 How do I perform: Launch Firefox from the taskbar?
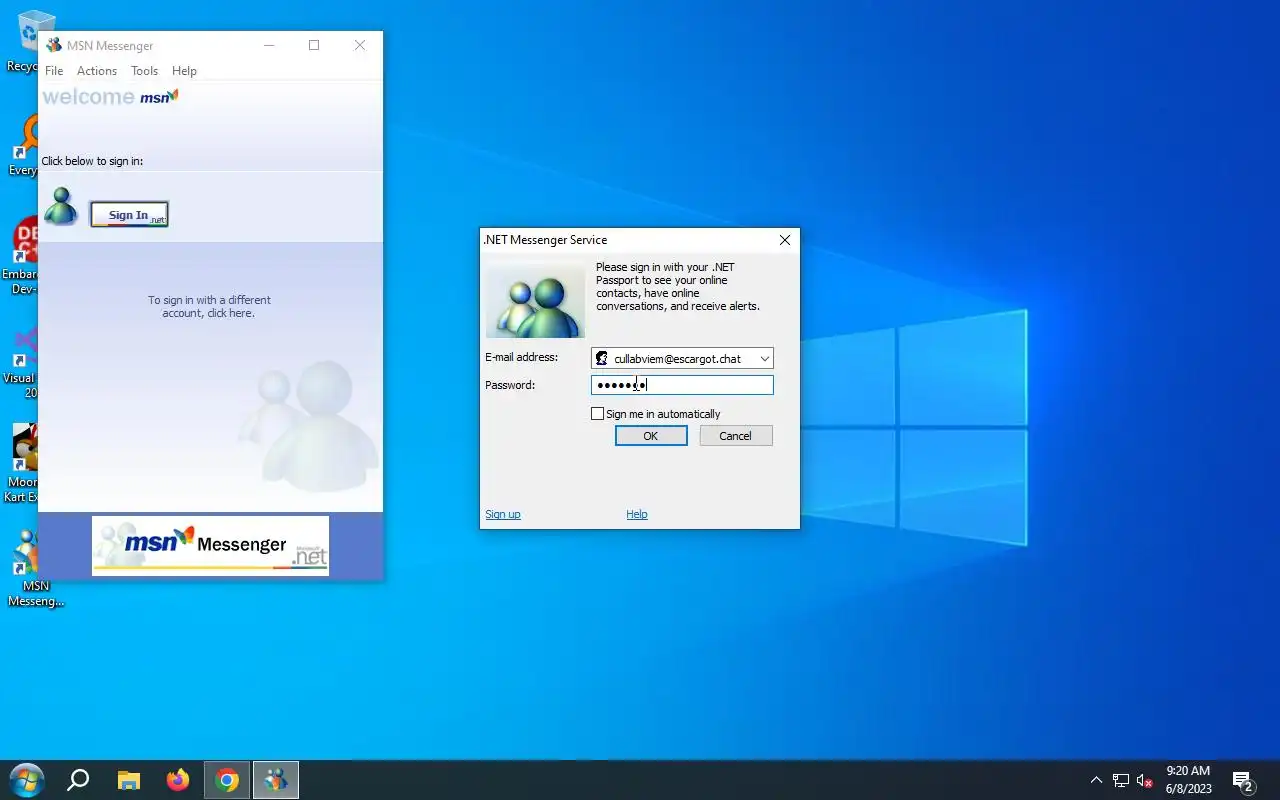click(178, 780)
